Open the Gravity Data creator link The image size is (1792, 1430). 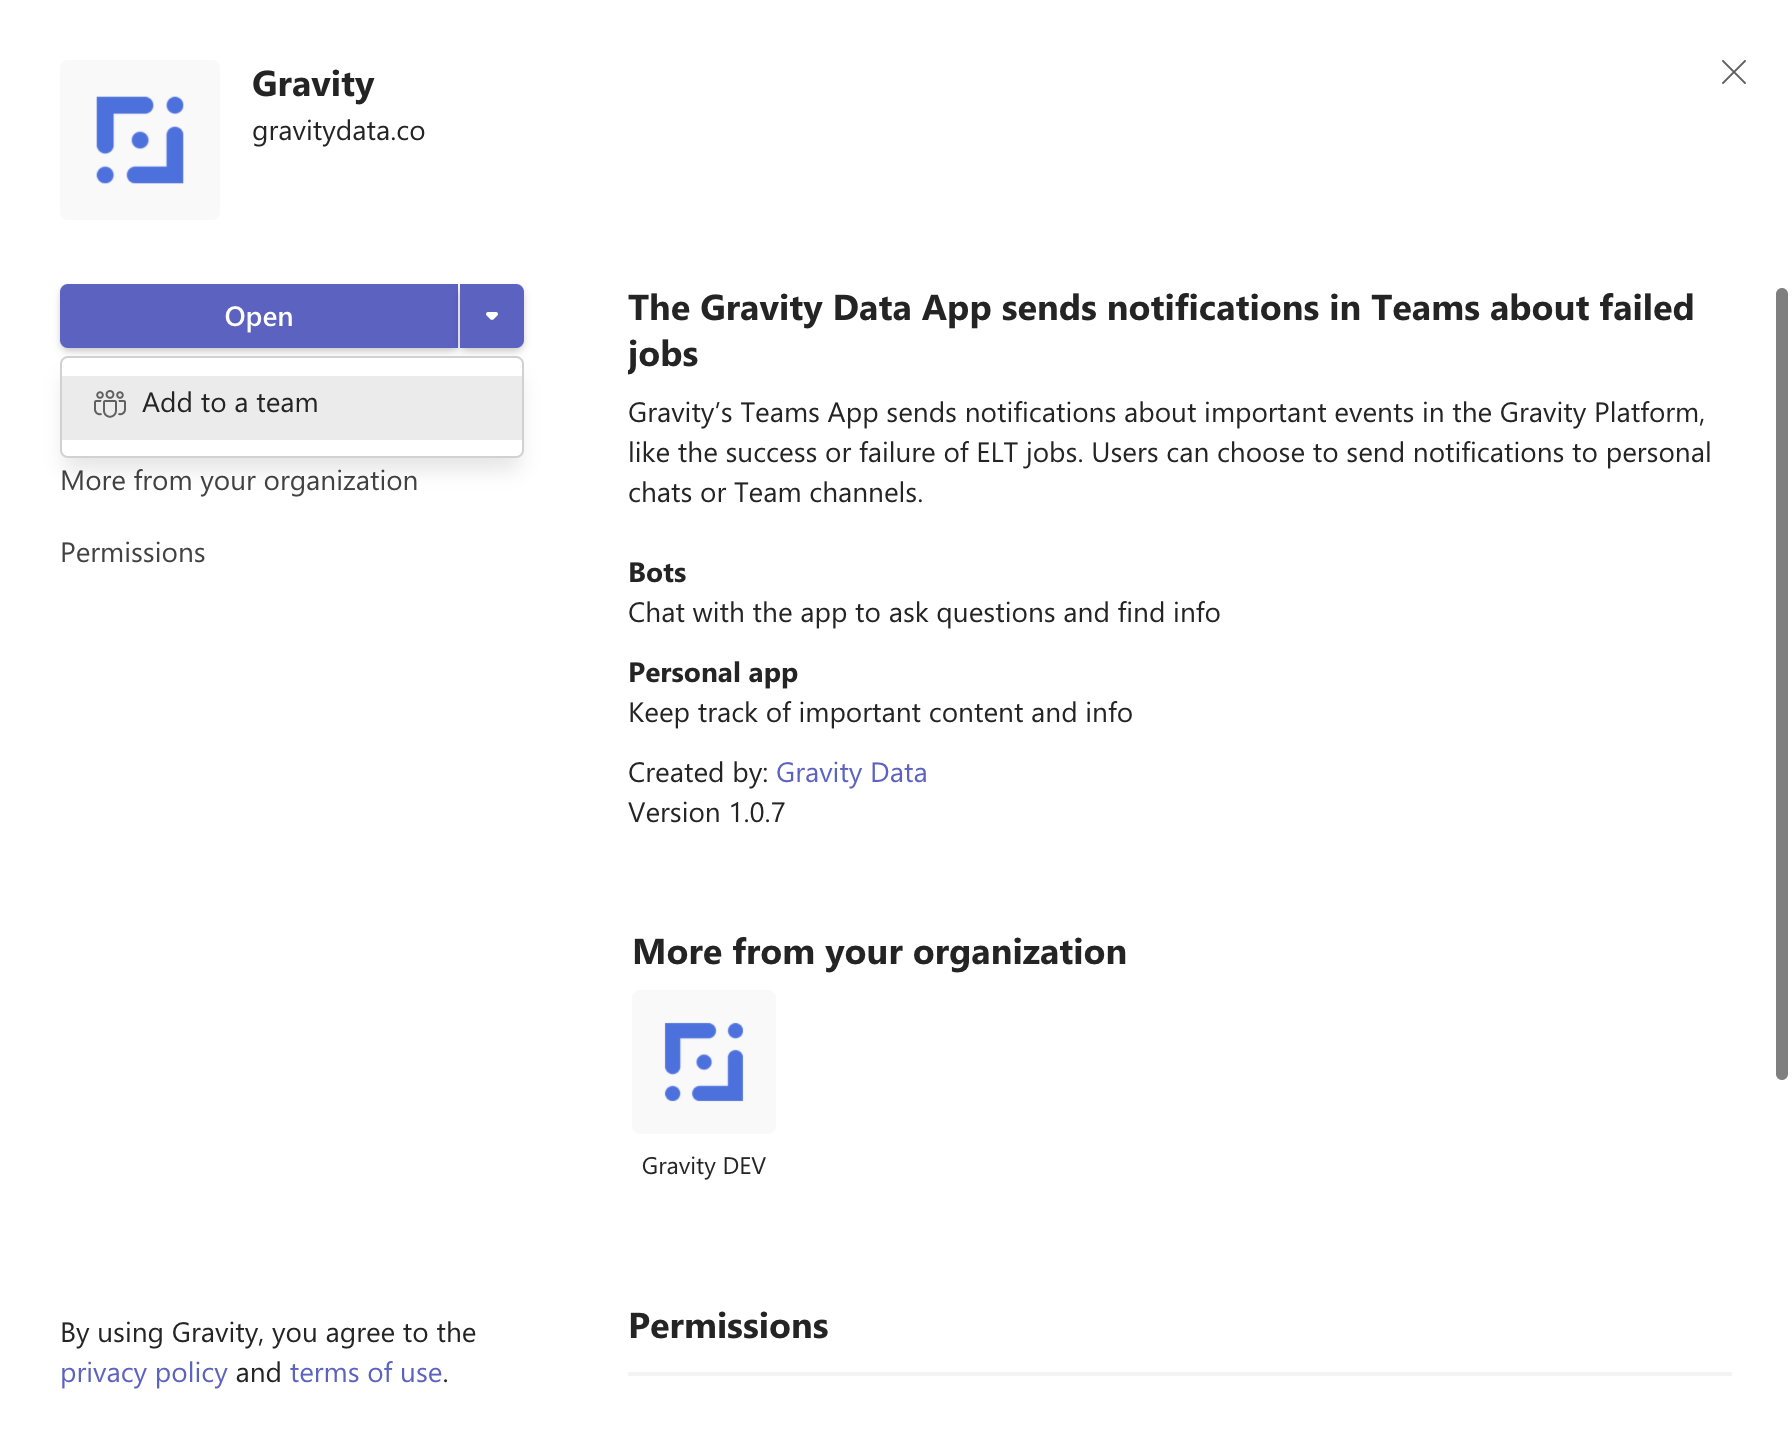[851, 773]
